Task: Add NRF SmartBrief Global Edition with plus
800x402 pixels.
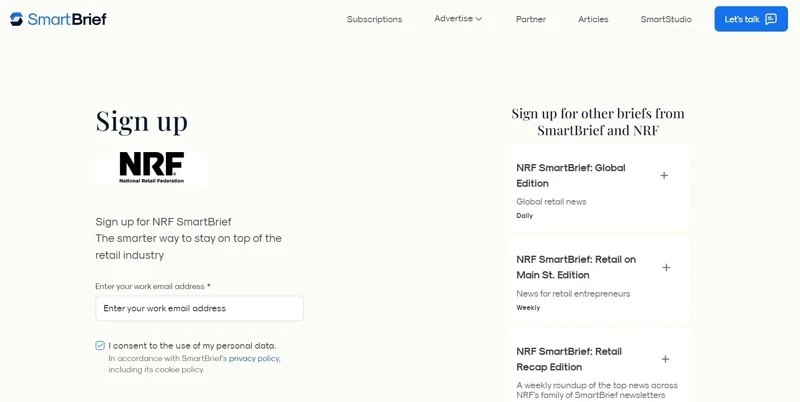Action: click(x=664, y=175)
